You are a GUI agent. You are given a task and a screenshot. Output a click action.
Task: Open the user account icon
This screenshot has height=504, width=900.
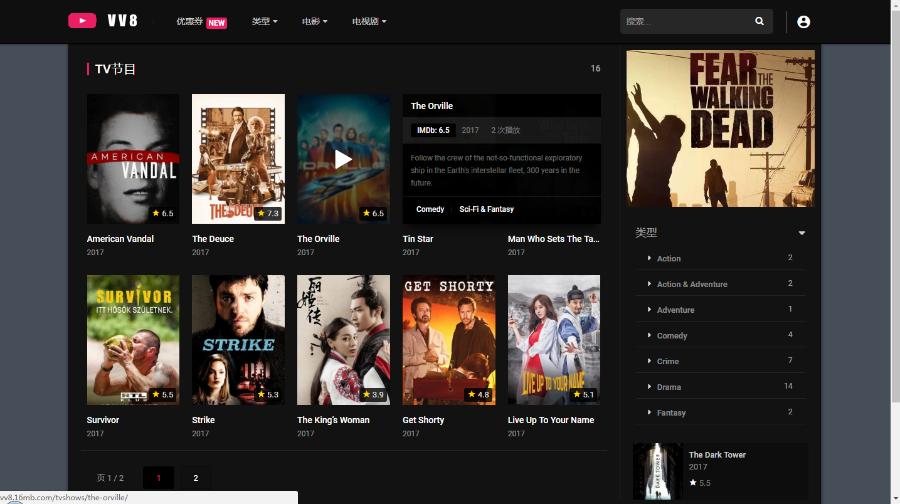pos(804,22)
